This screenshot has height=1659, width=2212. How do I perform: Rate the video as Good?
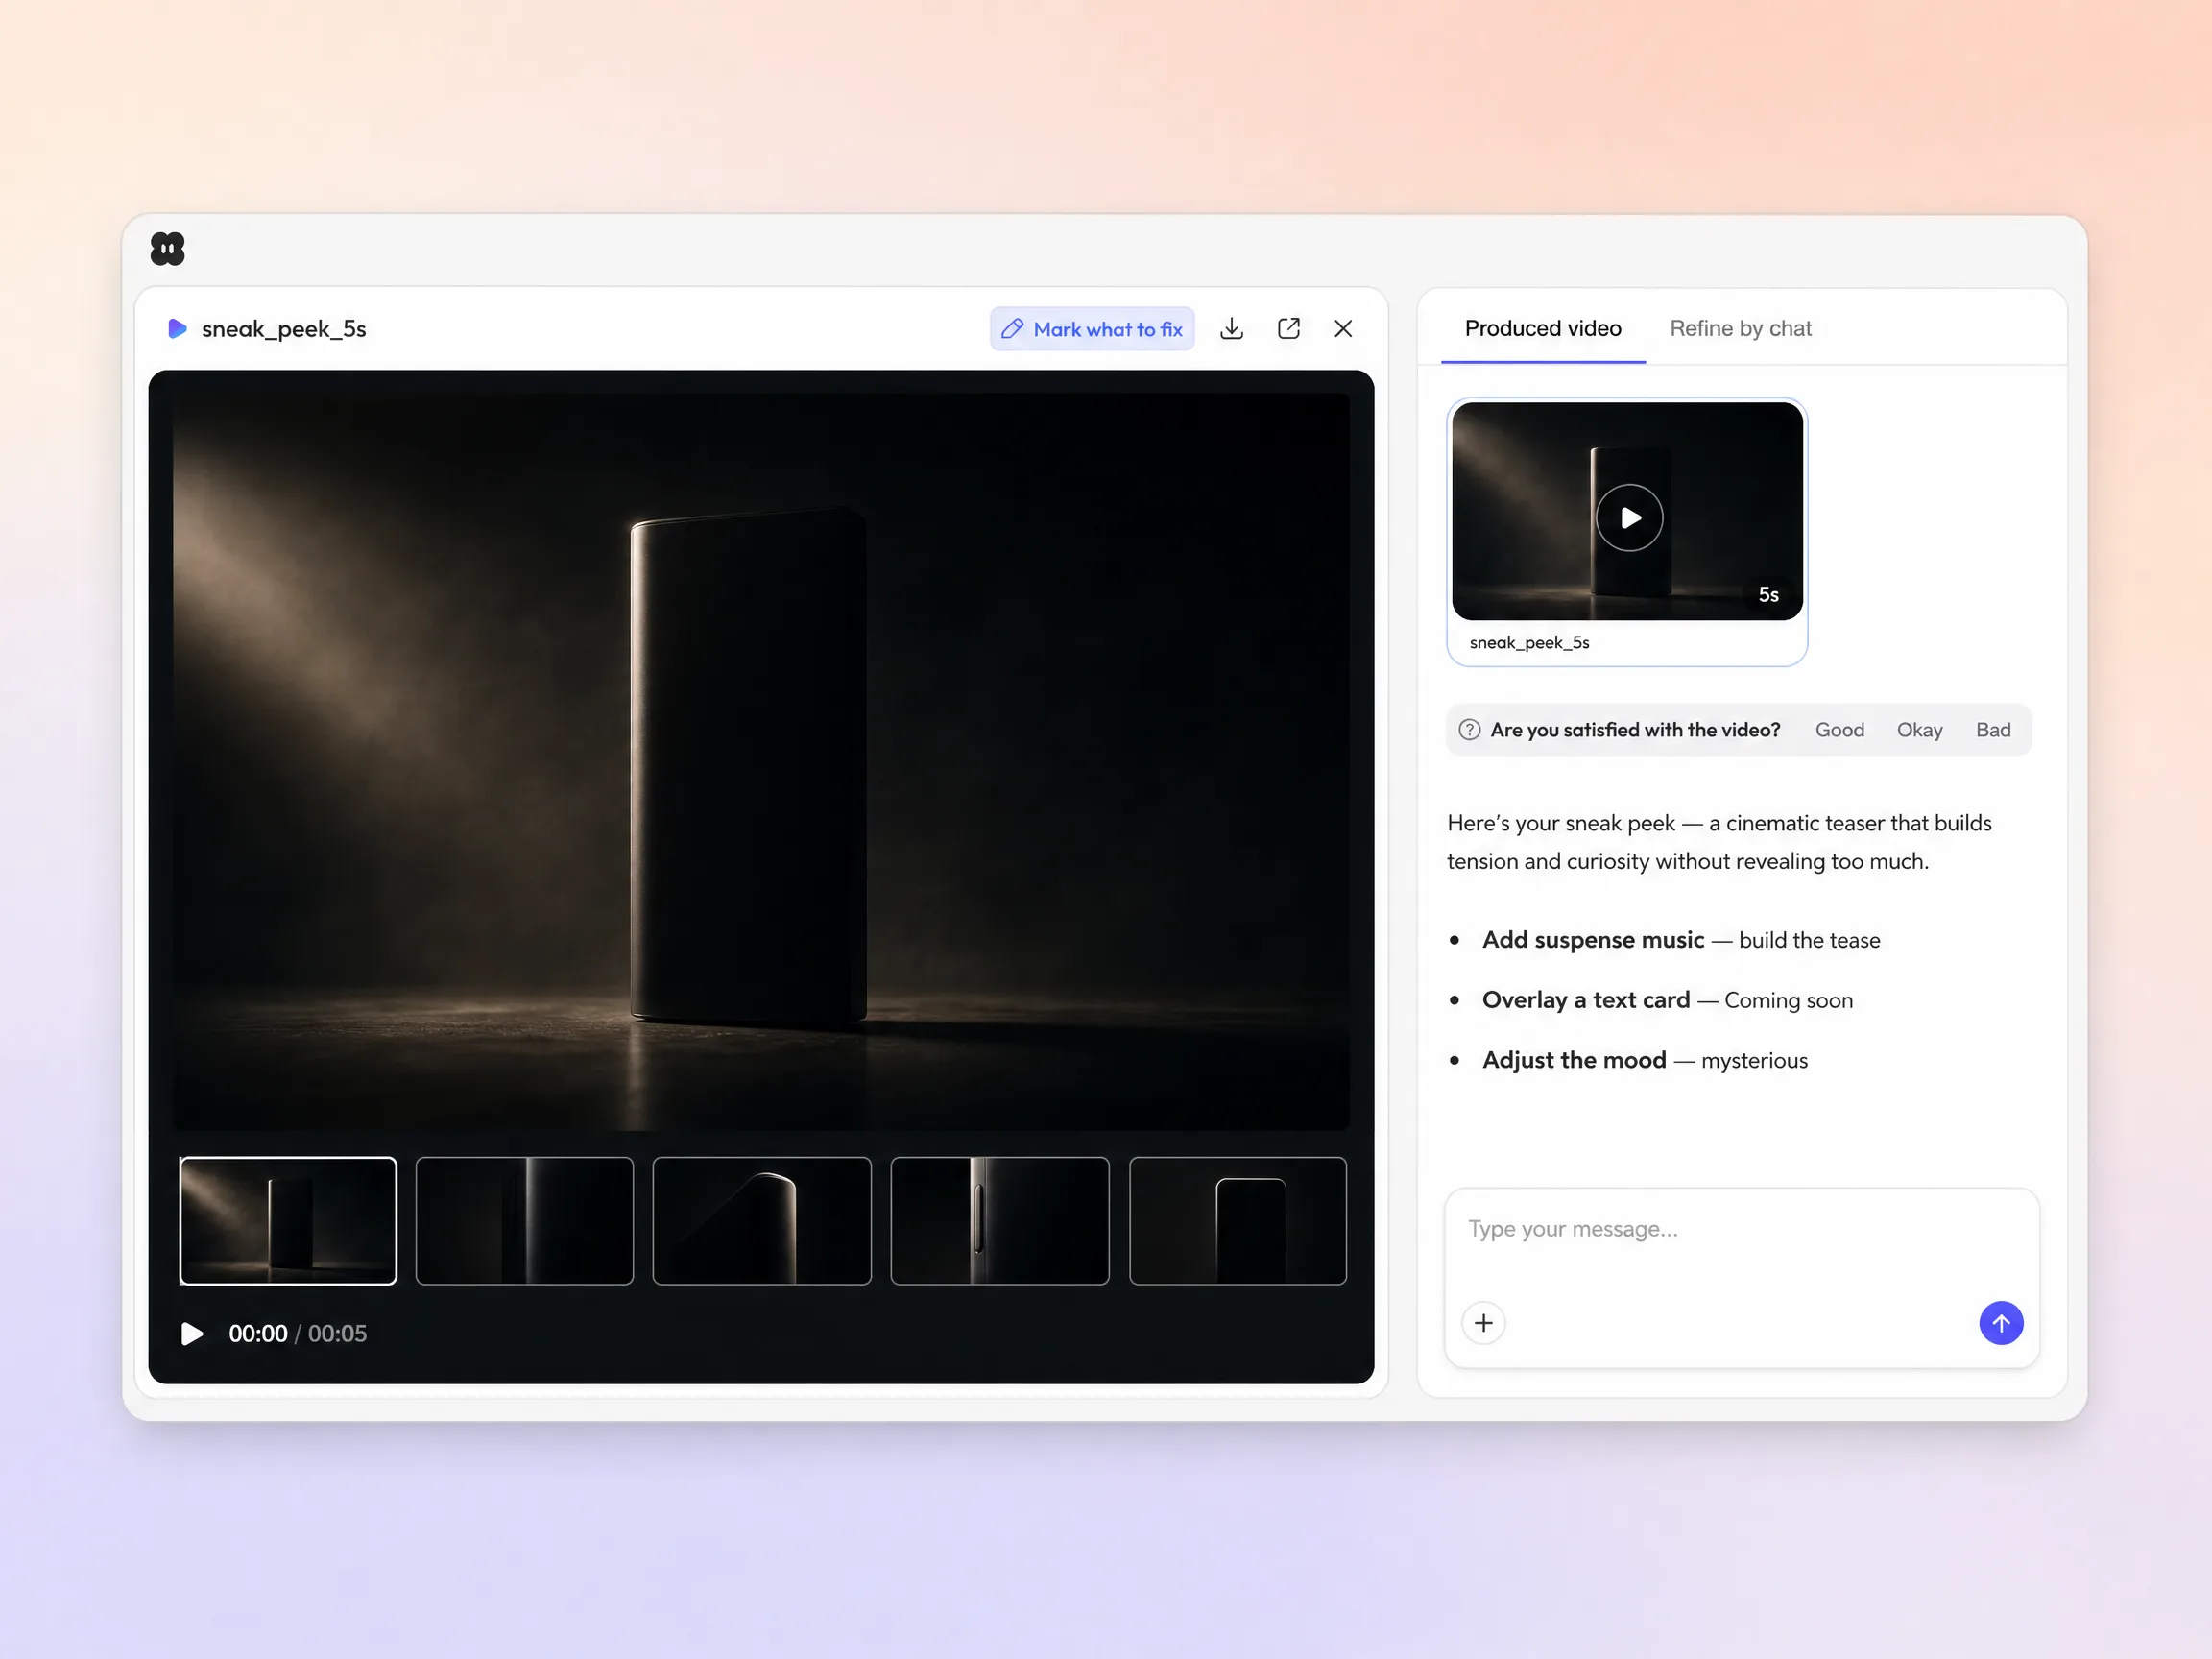pos(1840,730)
